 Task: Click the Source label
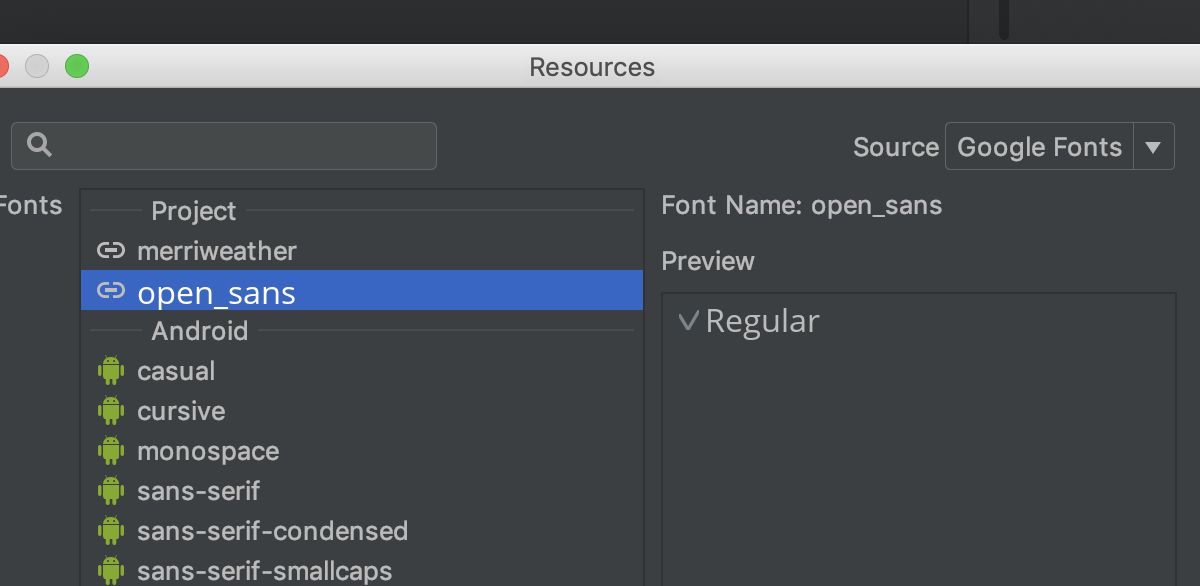896,147
